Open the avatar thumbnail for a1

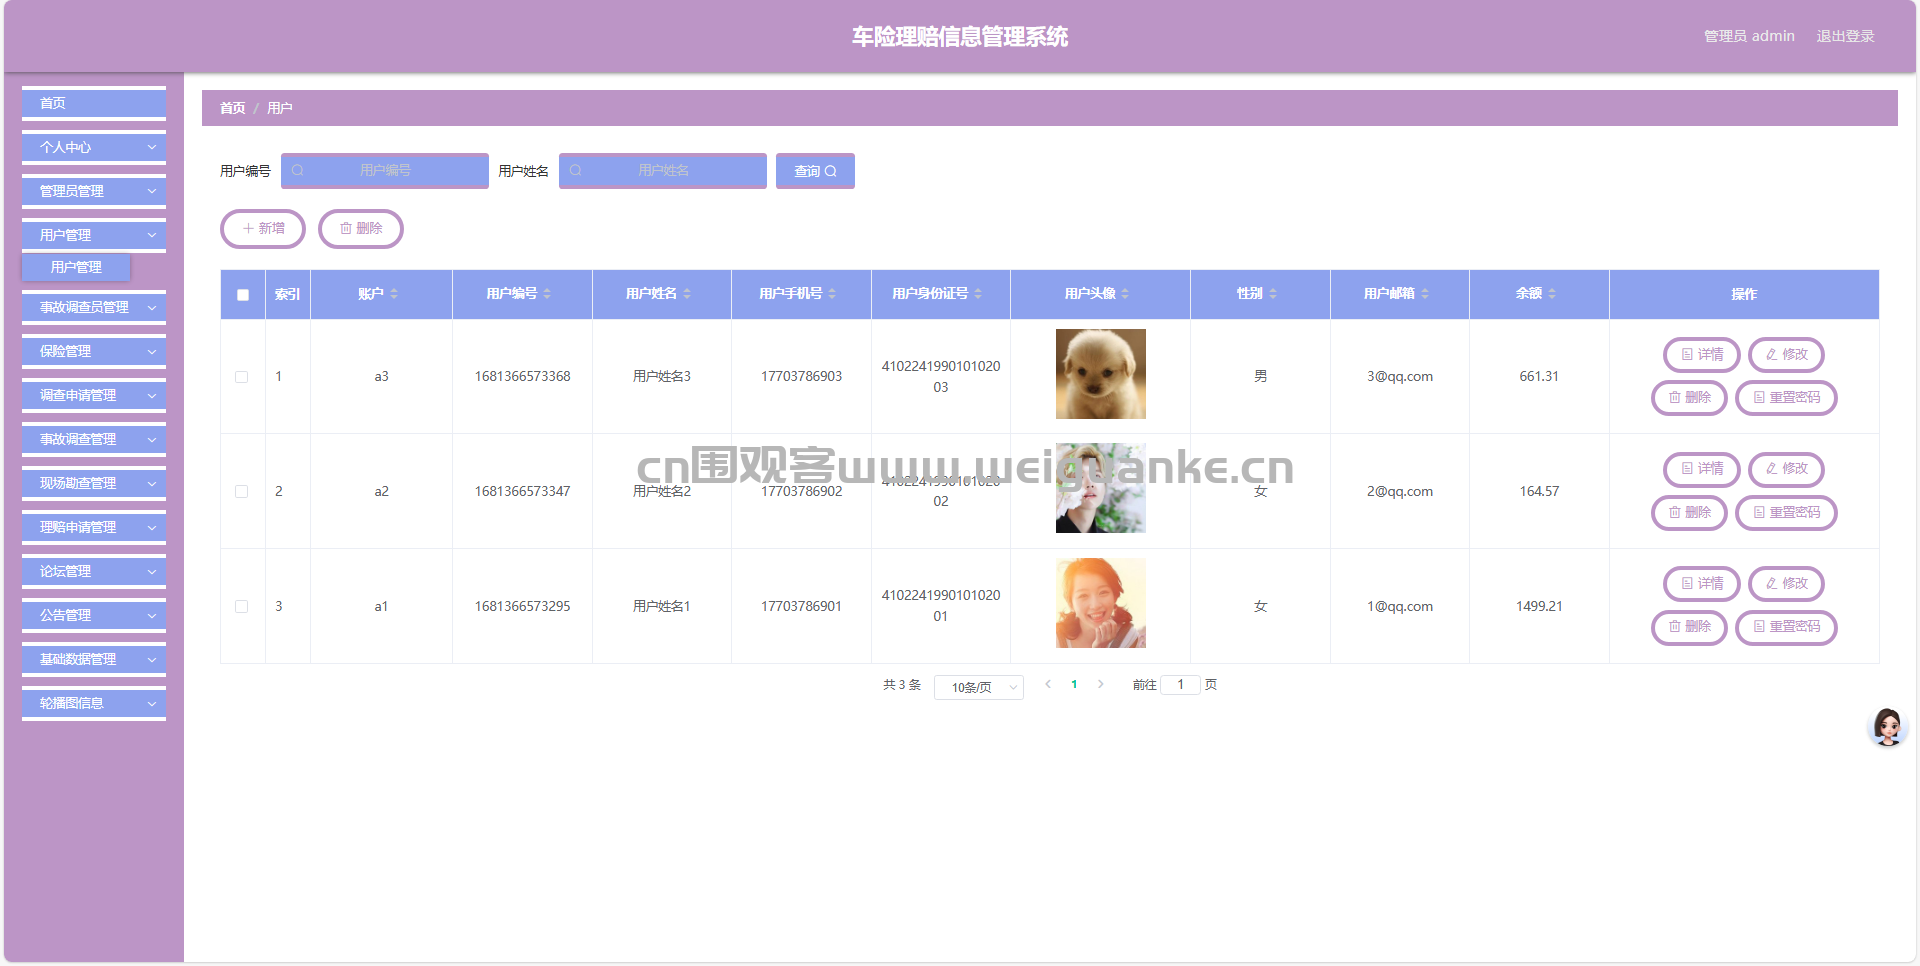1101,603
